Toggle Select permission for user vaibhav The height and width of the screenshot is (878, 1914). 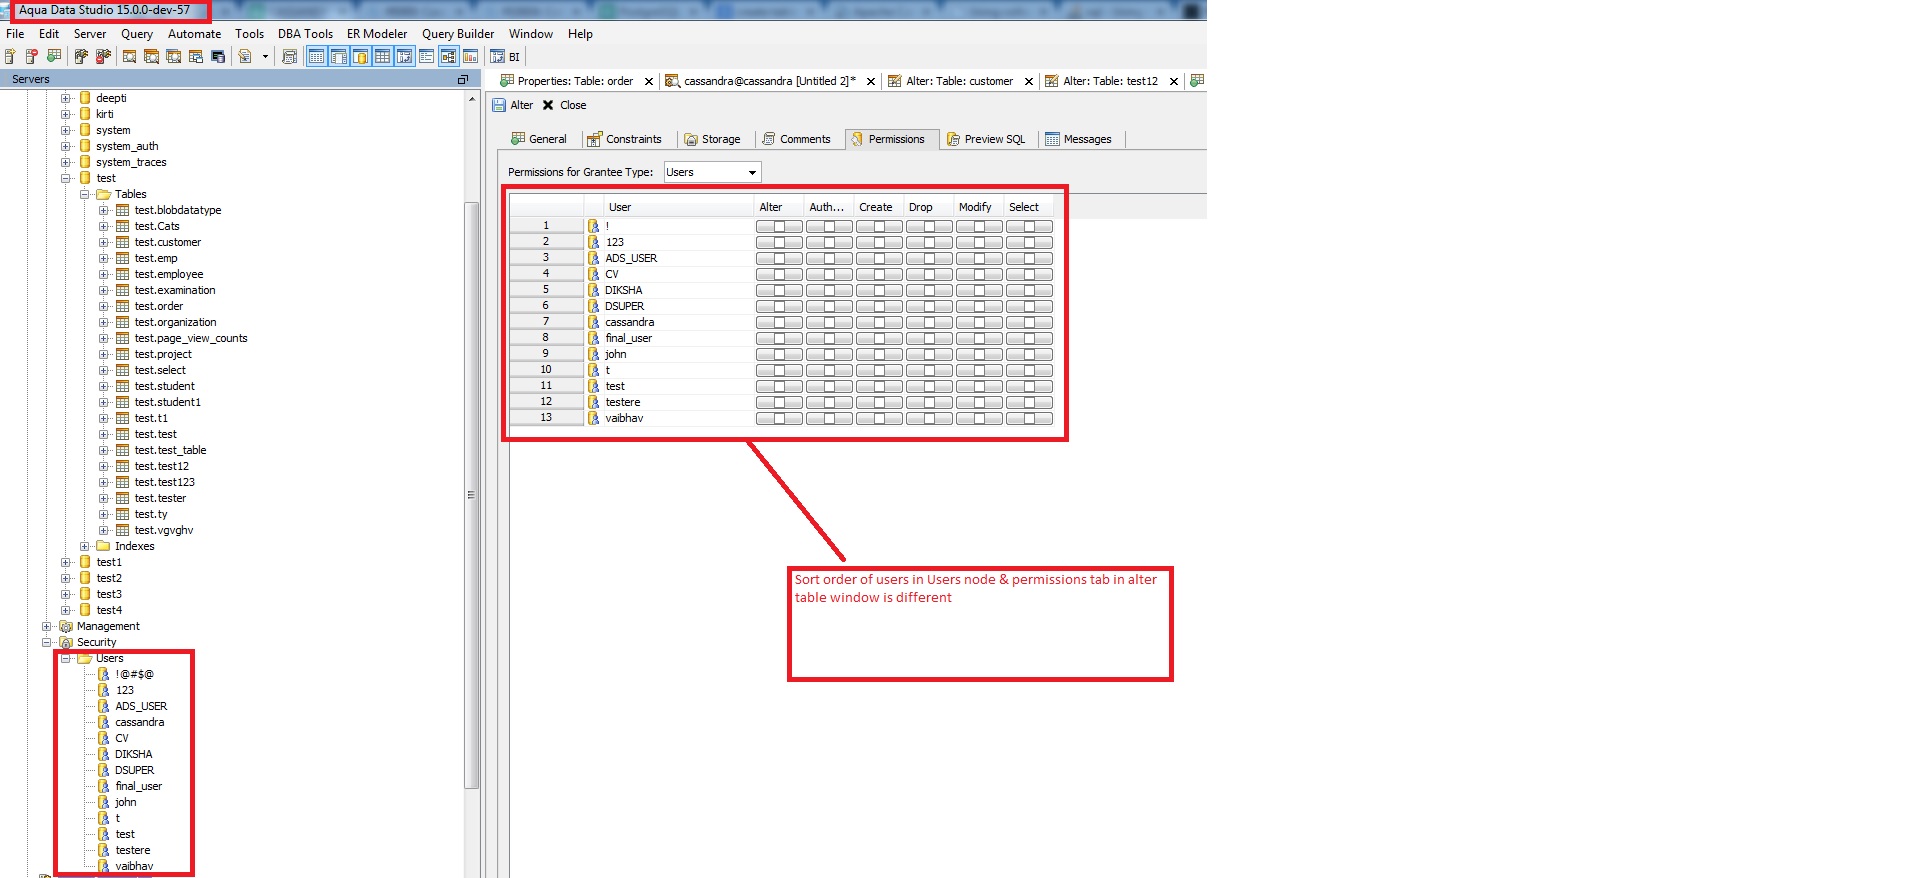click(x=1029, y=418)
